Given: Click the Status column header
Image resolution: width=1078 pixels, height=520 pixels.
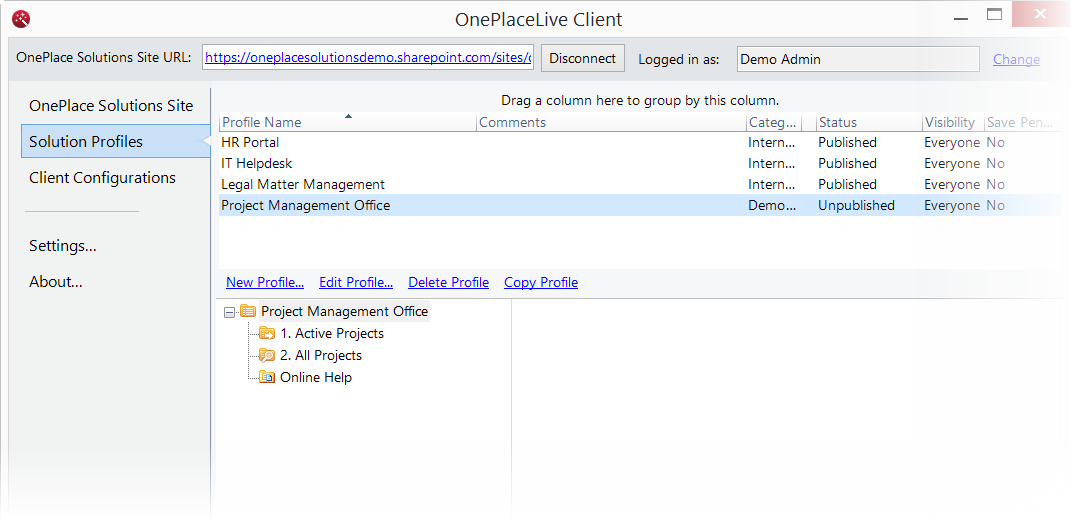Looking at the screenshot, I should pyautogui.click(x=869, y=122).
